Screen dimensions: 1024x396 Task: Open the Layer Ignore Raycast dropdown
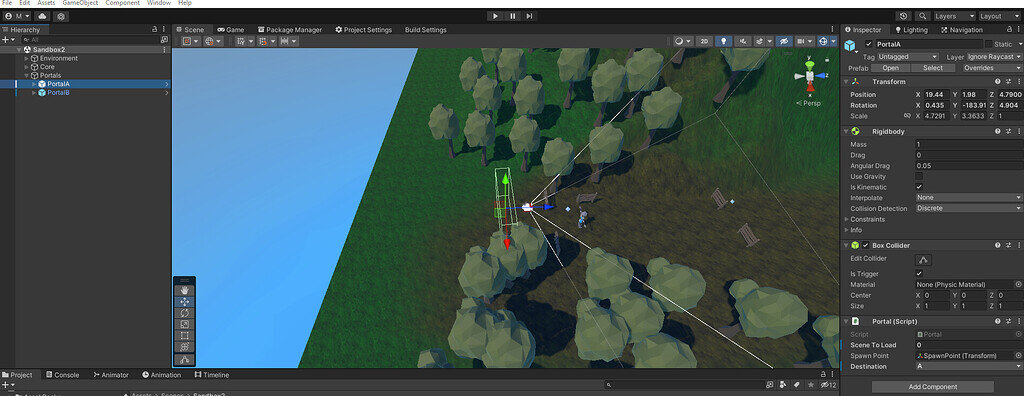coord(995,57)
